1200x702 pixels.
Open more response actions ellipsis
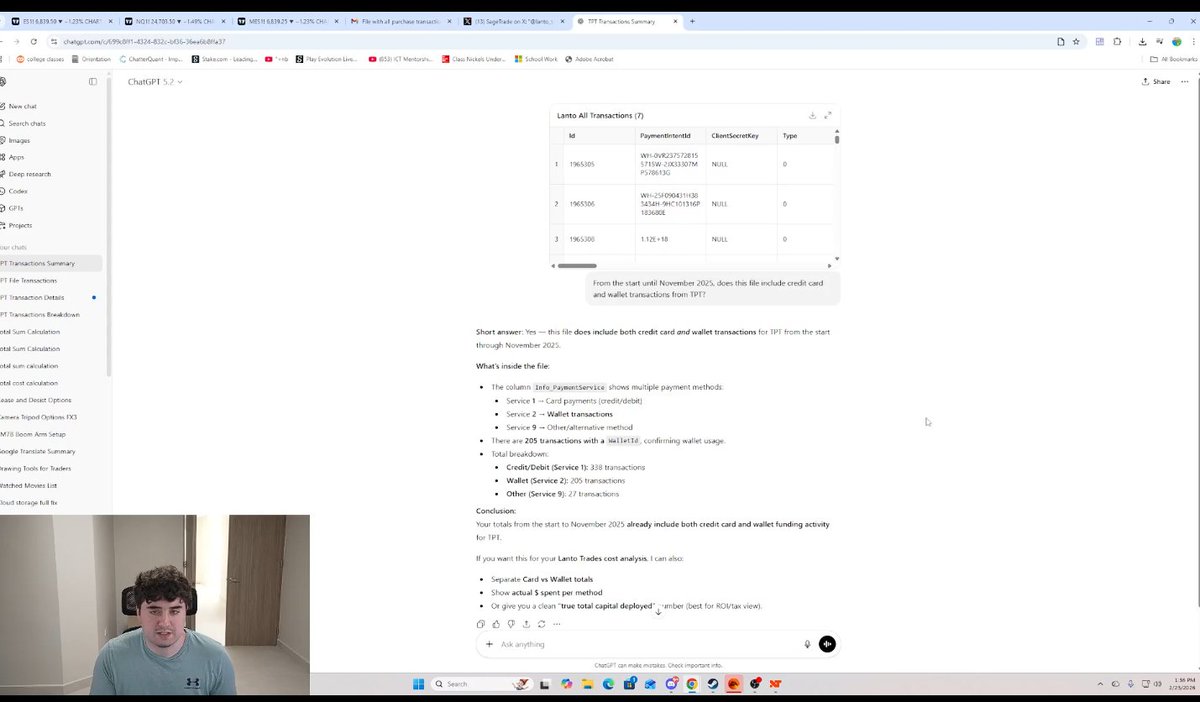[557, 624]
